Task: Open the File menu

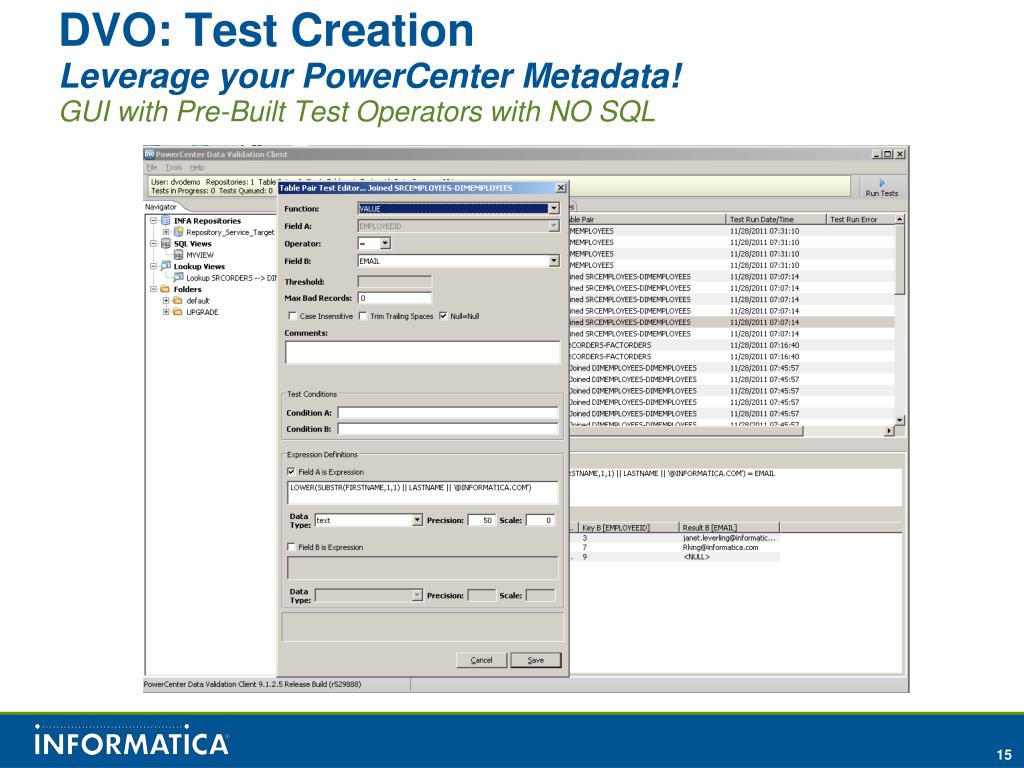Action: 152,168
